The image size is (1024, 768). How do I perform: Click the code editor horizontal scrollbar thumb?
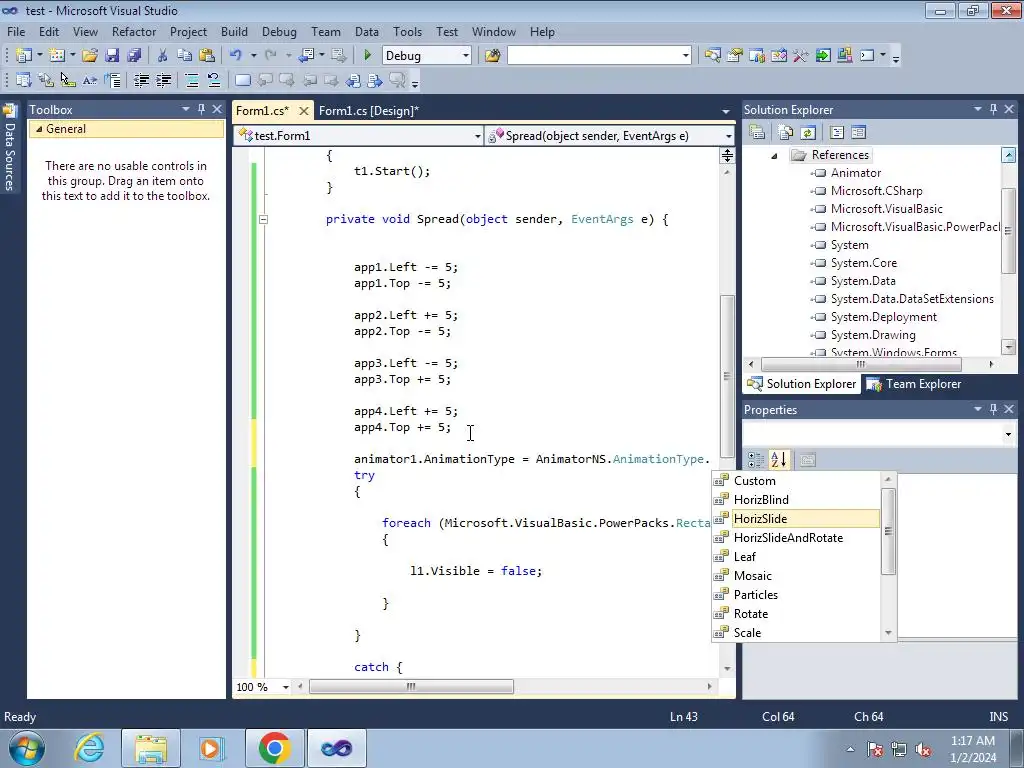click(411, 687)
